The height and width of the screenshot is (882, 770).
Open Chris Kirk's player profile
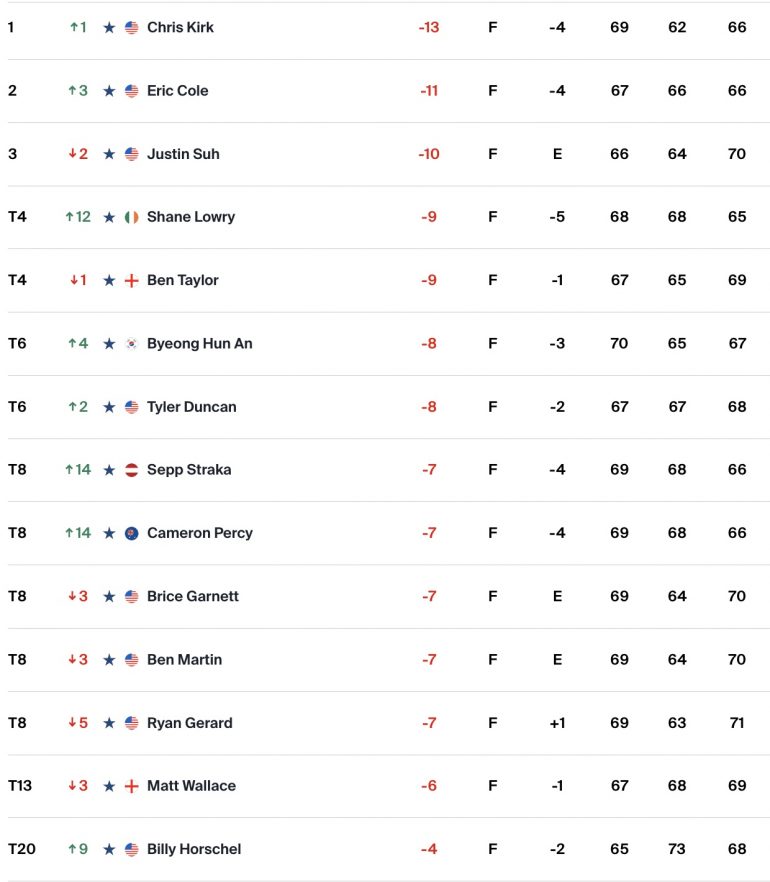(x=180, y=28)
